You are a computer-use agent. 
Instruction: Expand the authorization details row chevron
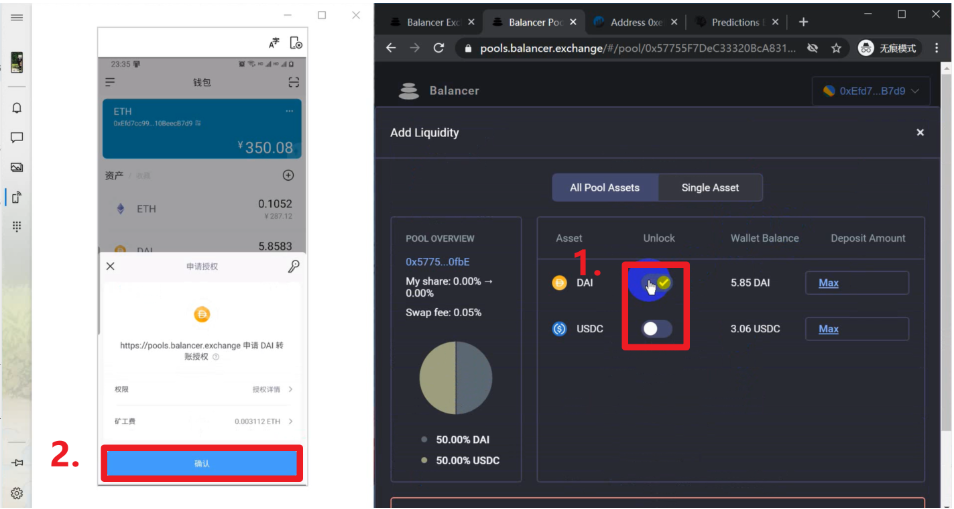(290, 389)
